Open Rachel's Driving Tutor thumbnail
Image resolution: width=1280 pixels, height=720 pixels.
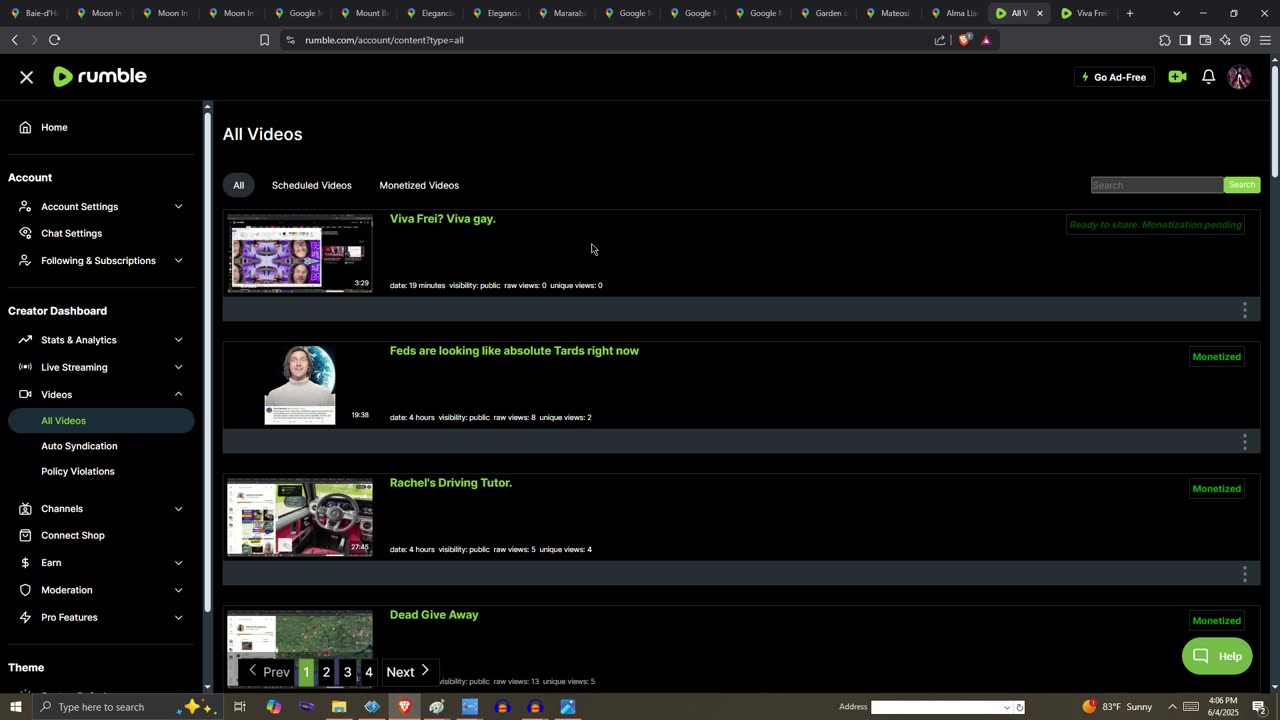300,517
